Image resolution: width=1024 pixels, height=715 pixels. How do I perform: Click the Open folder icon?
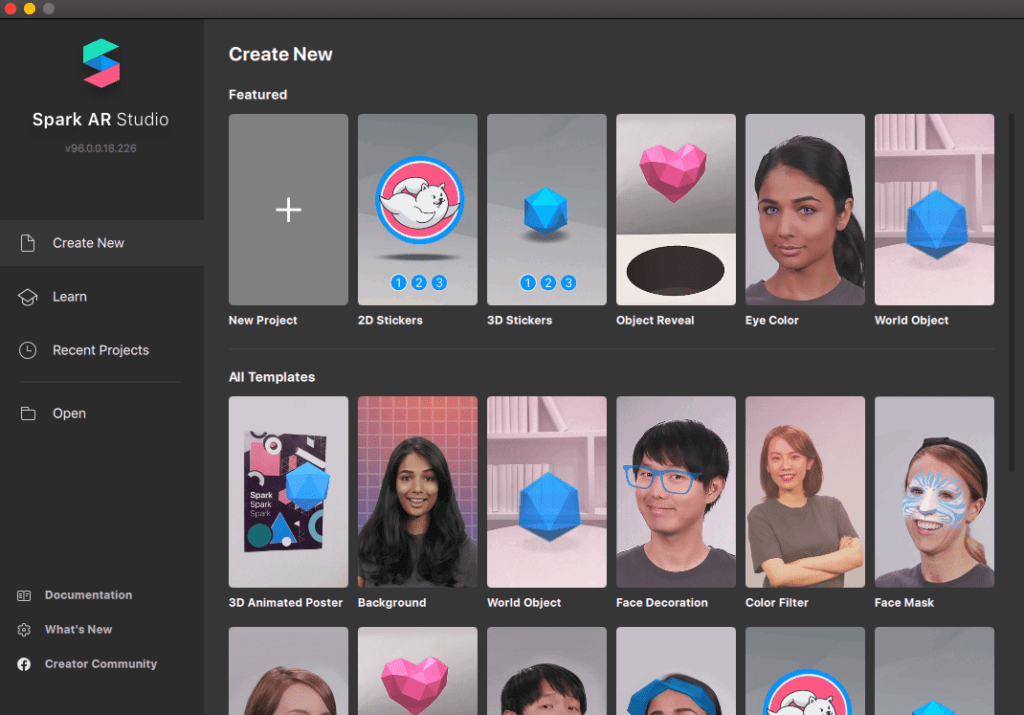[27, 413]
